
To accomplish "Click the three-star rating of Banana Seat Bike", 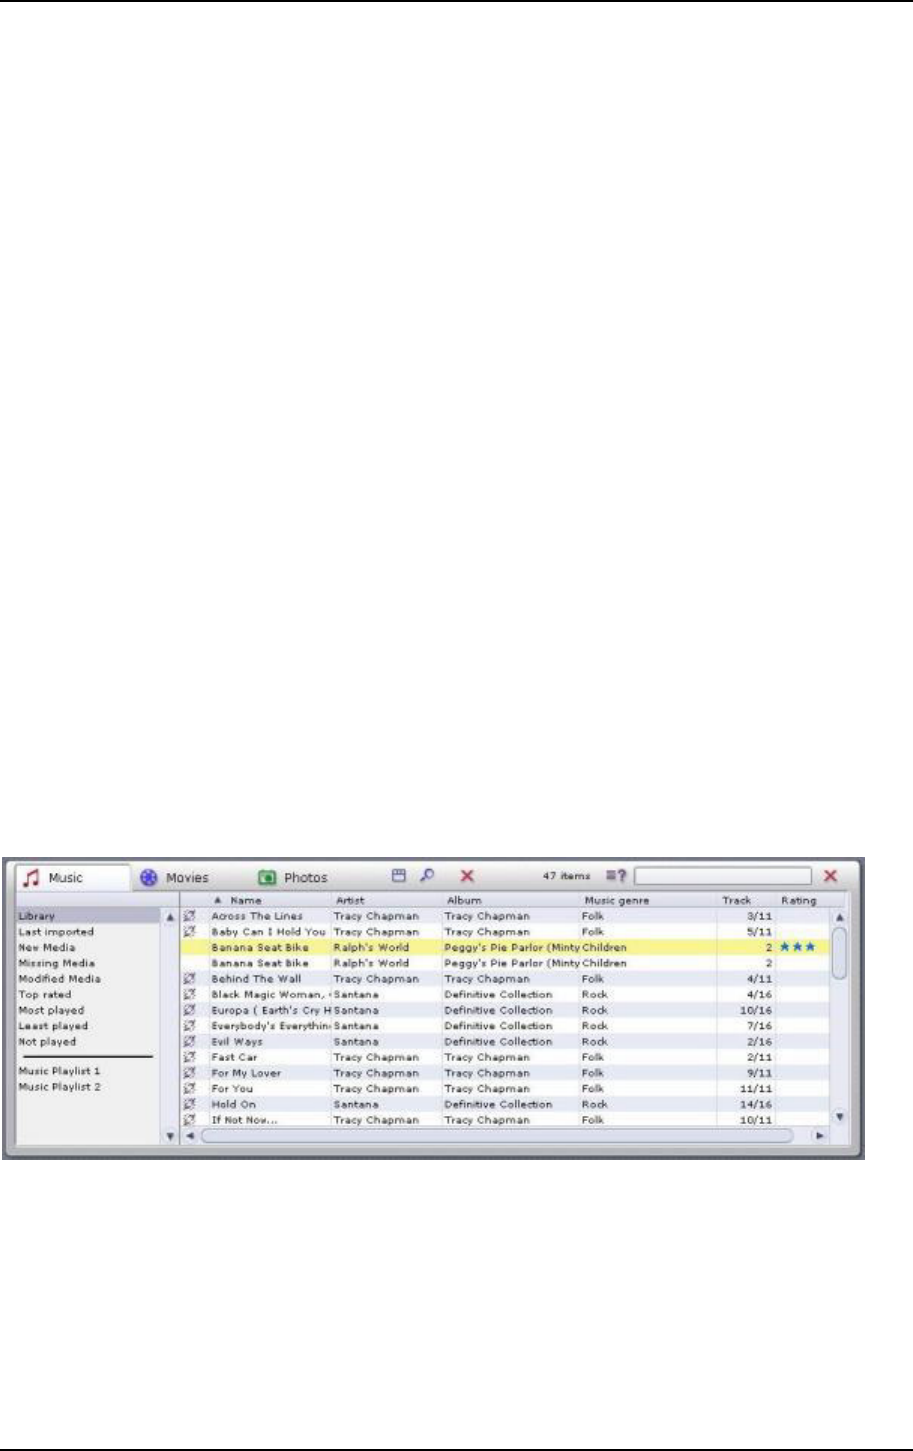I will point(797,947).
